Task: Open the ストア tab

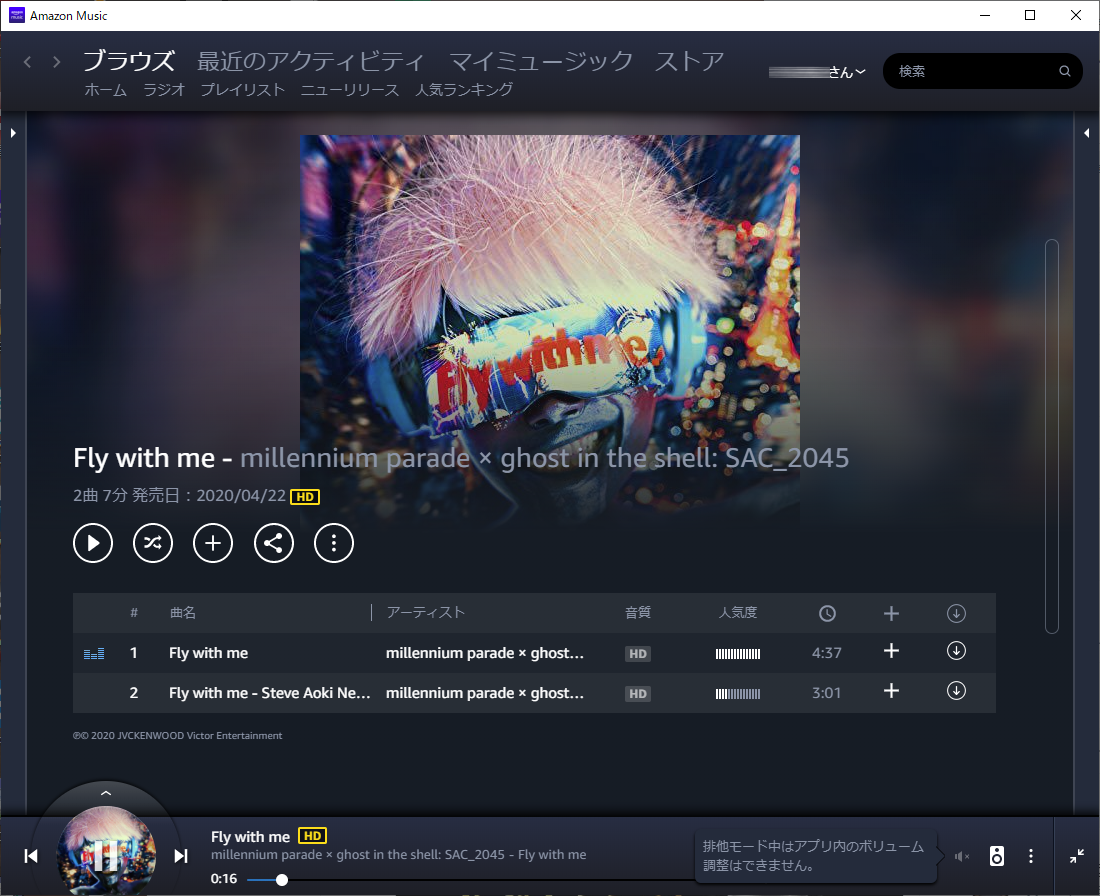Action: tap(689, 61)
